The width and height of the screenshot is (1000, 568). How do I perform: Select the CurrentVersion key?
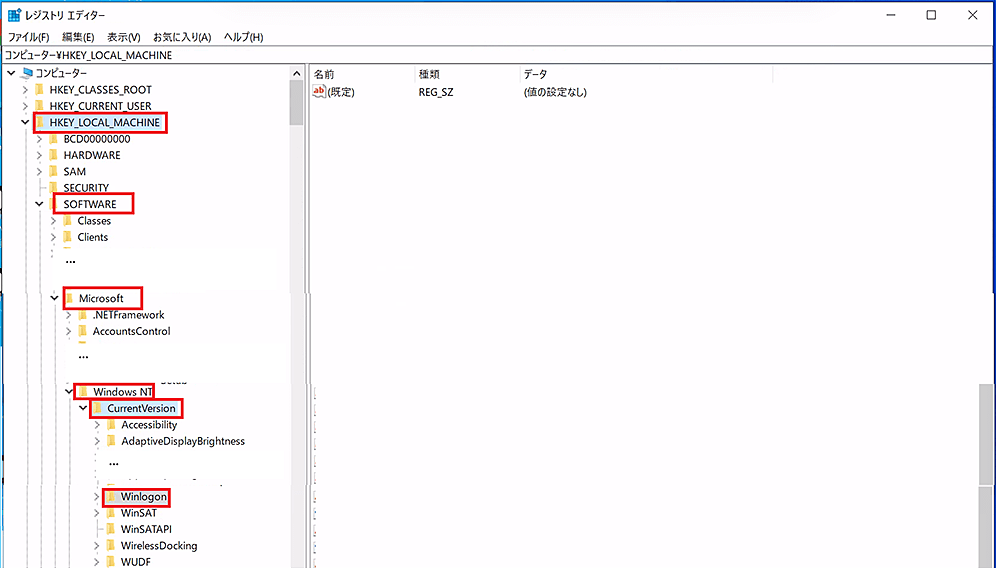point(141,409)
